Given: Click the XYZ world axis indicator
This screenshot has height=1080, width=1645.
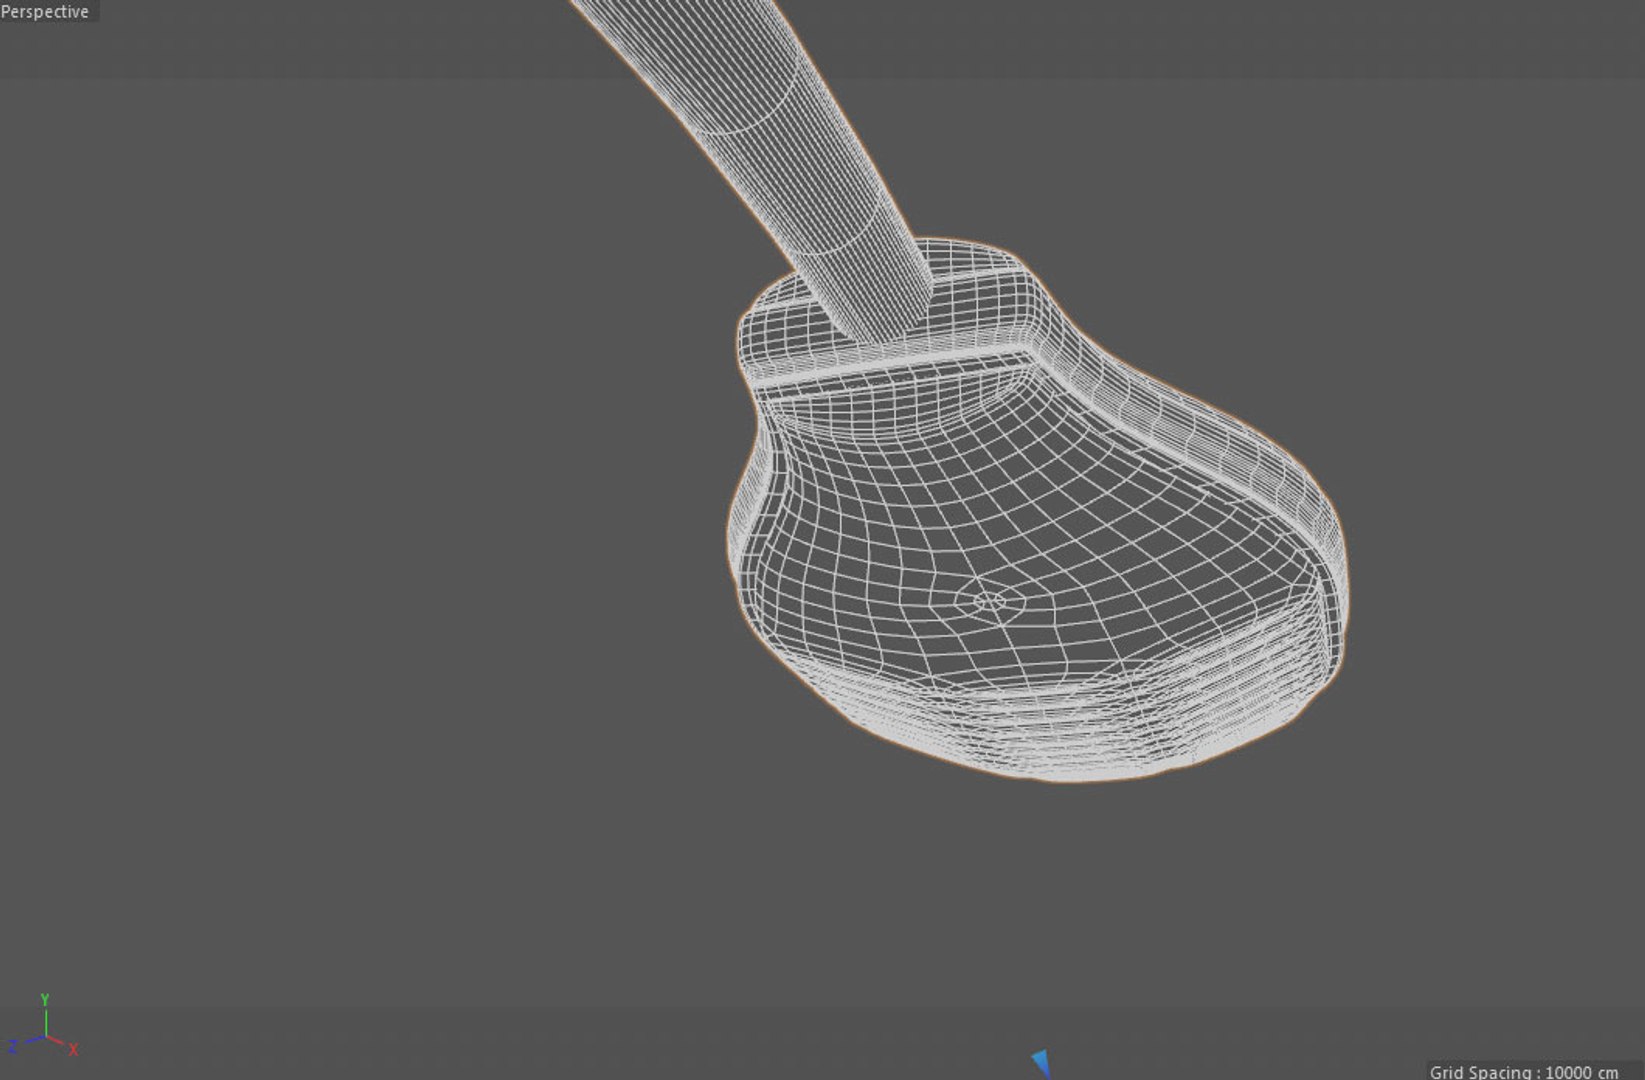Looking at the screenshot, I should 44,1026.
